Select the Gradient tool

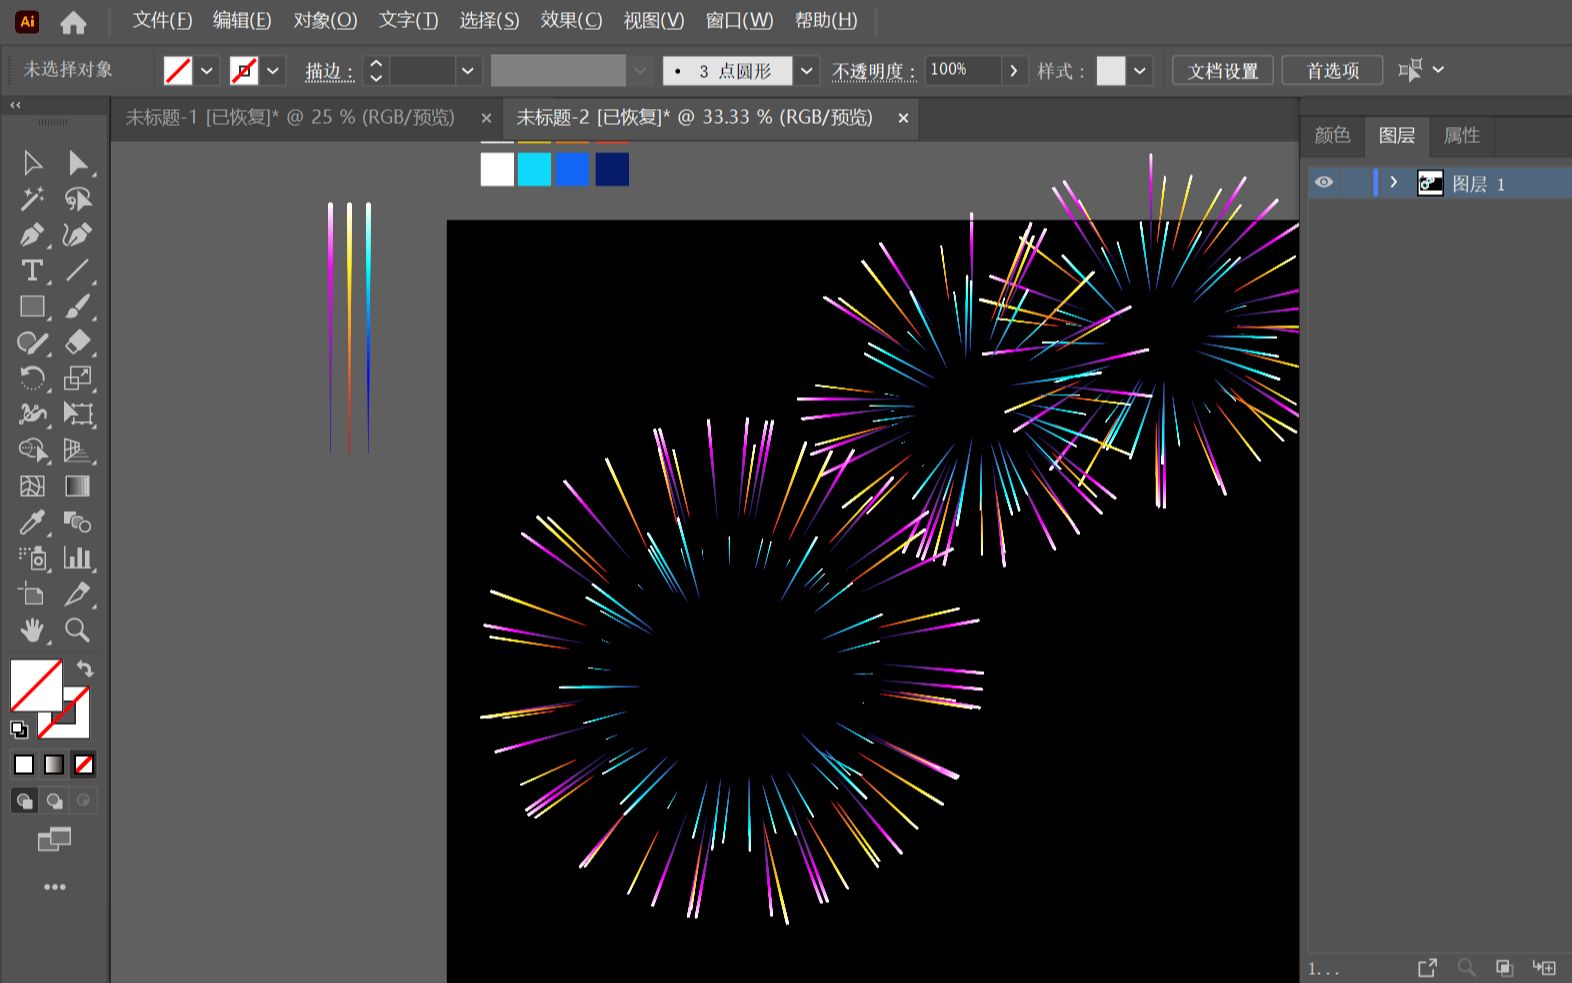click(77, 486)
